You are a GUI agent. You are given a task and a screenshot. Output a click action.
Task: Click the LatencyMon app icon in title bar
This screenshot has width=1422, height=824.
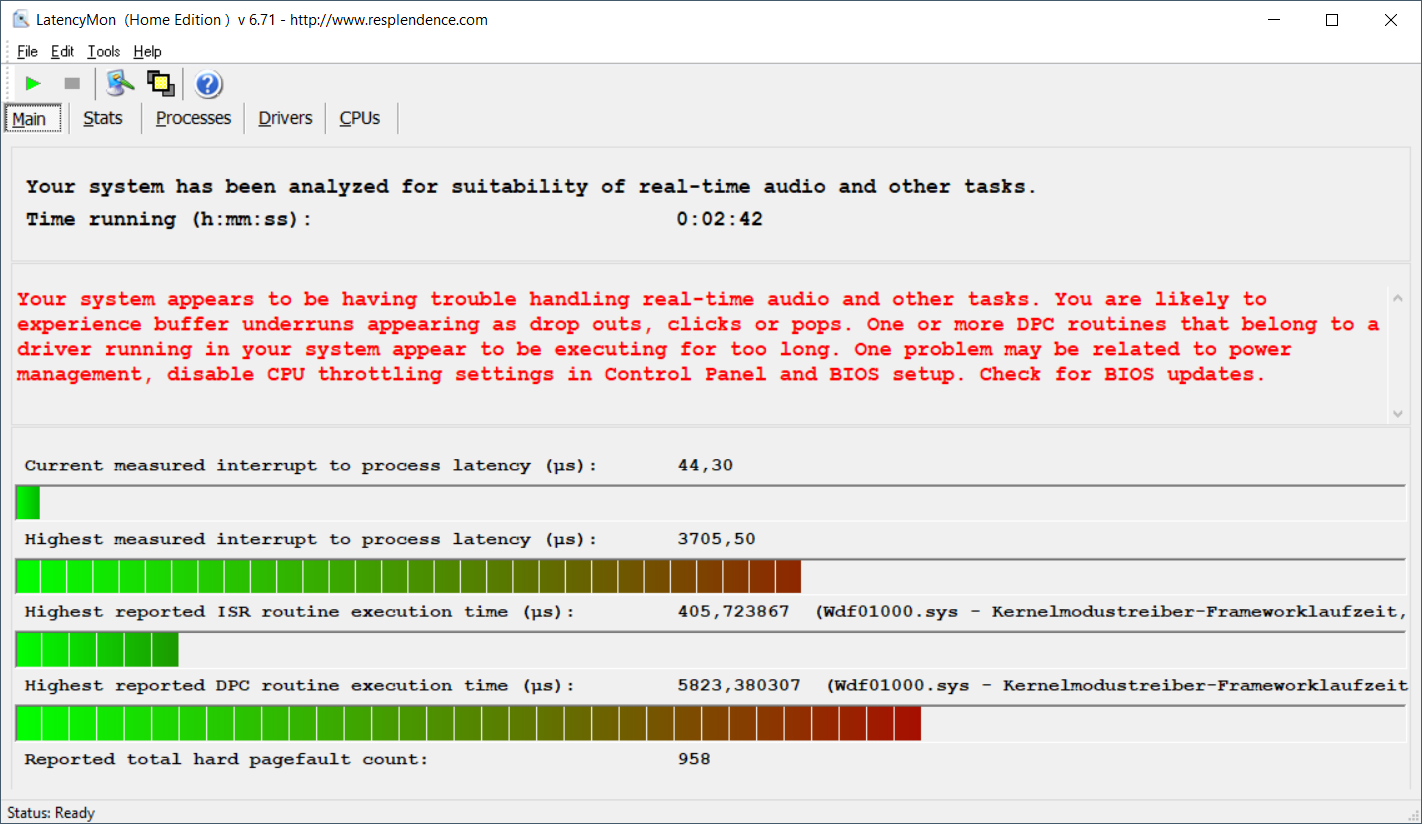tap(20, 20)
